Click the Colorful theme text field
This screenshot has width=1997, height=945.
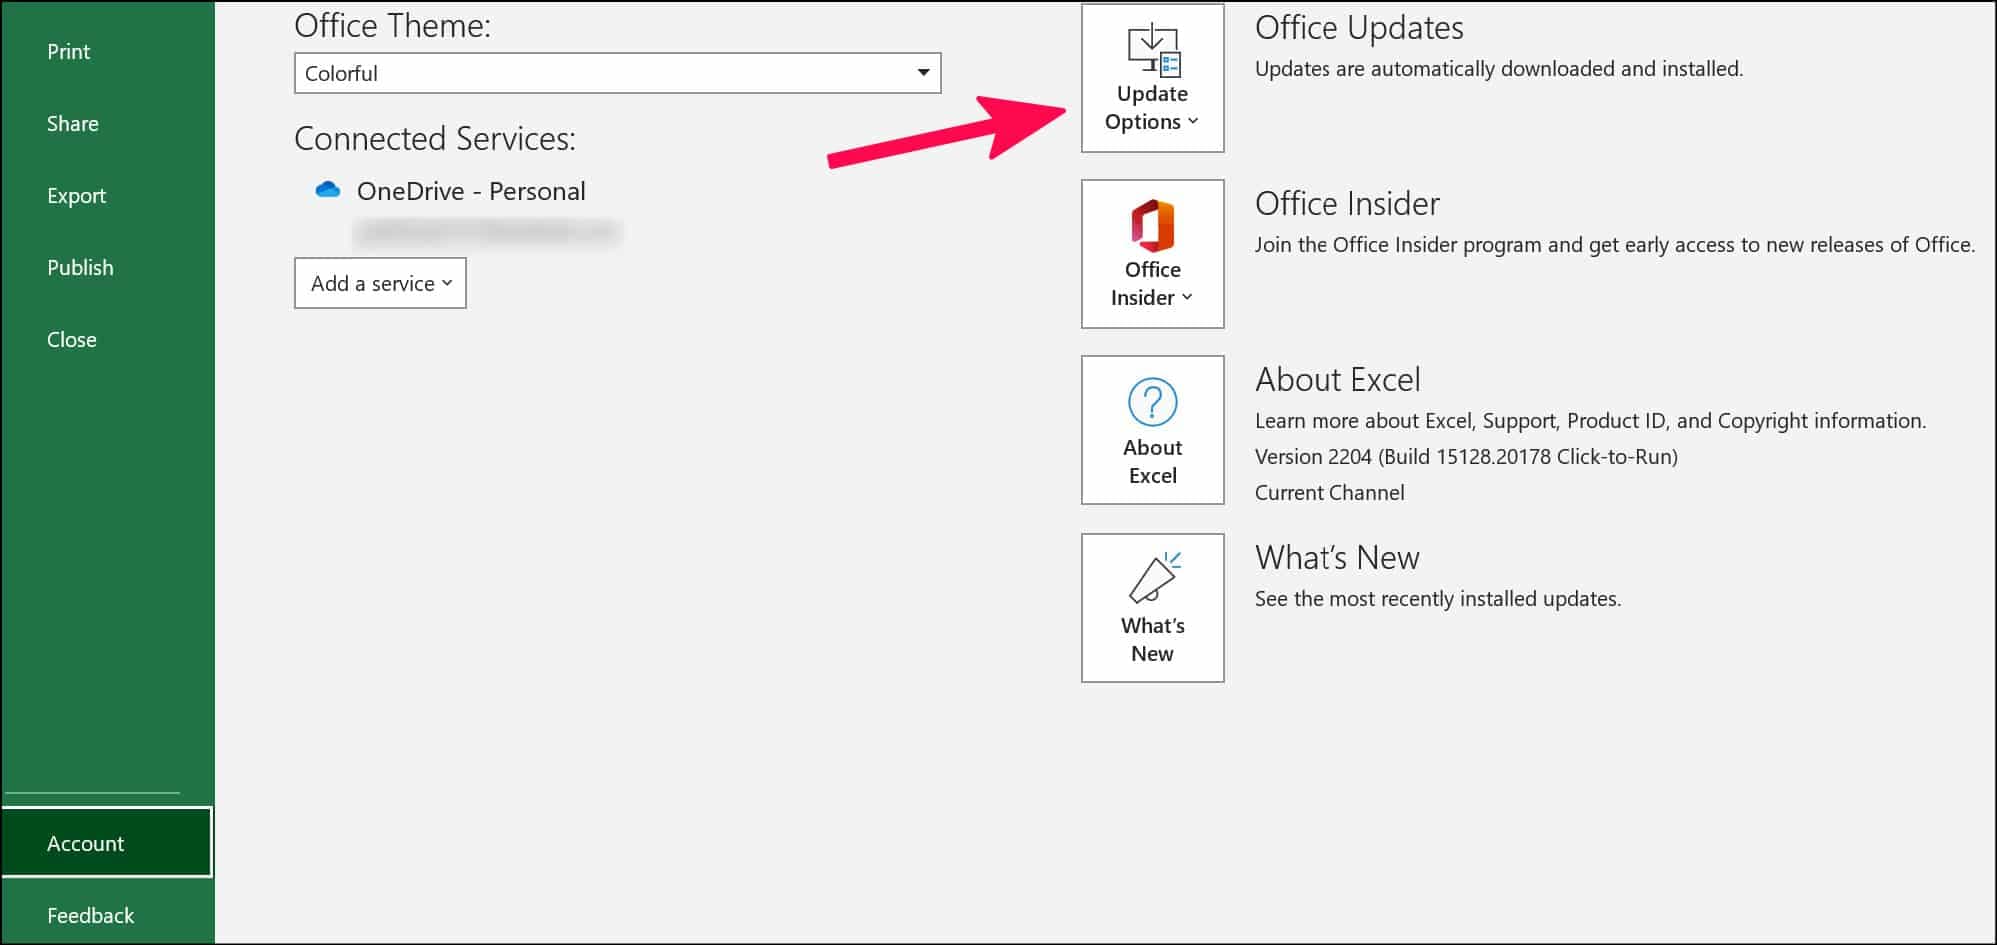coord(600,73)
